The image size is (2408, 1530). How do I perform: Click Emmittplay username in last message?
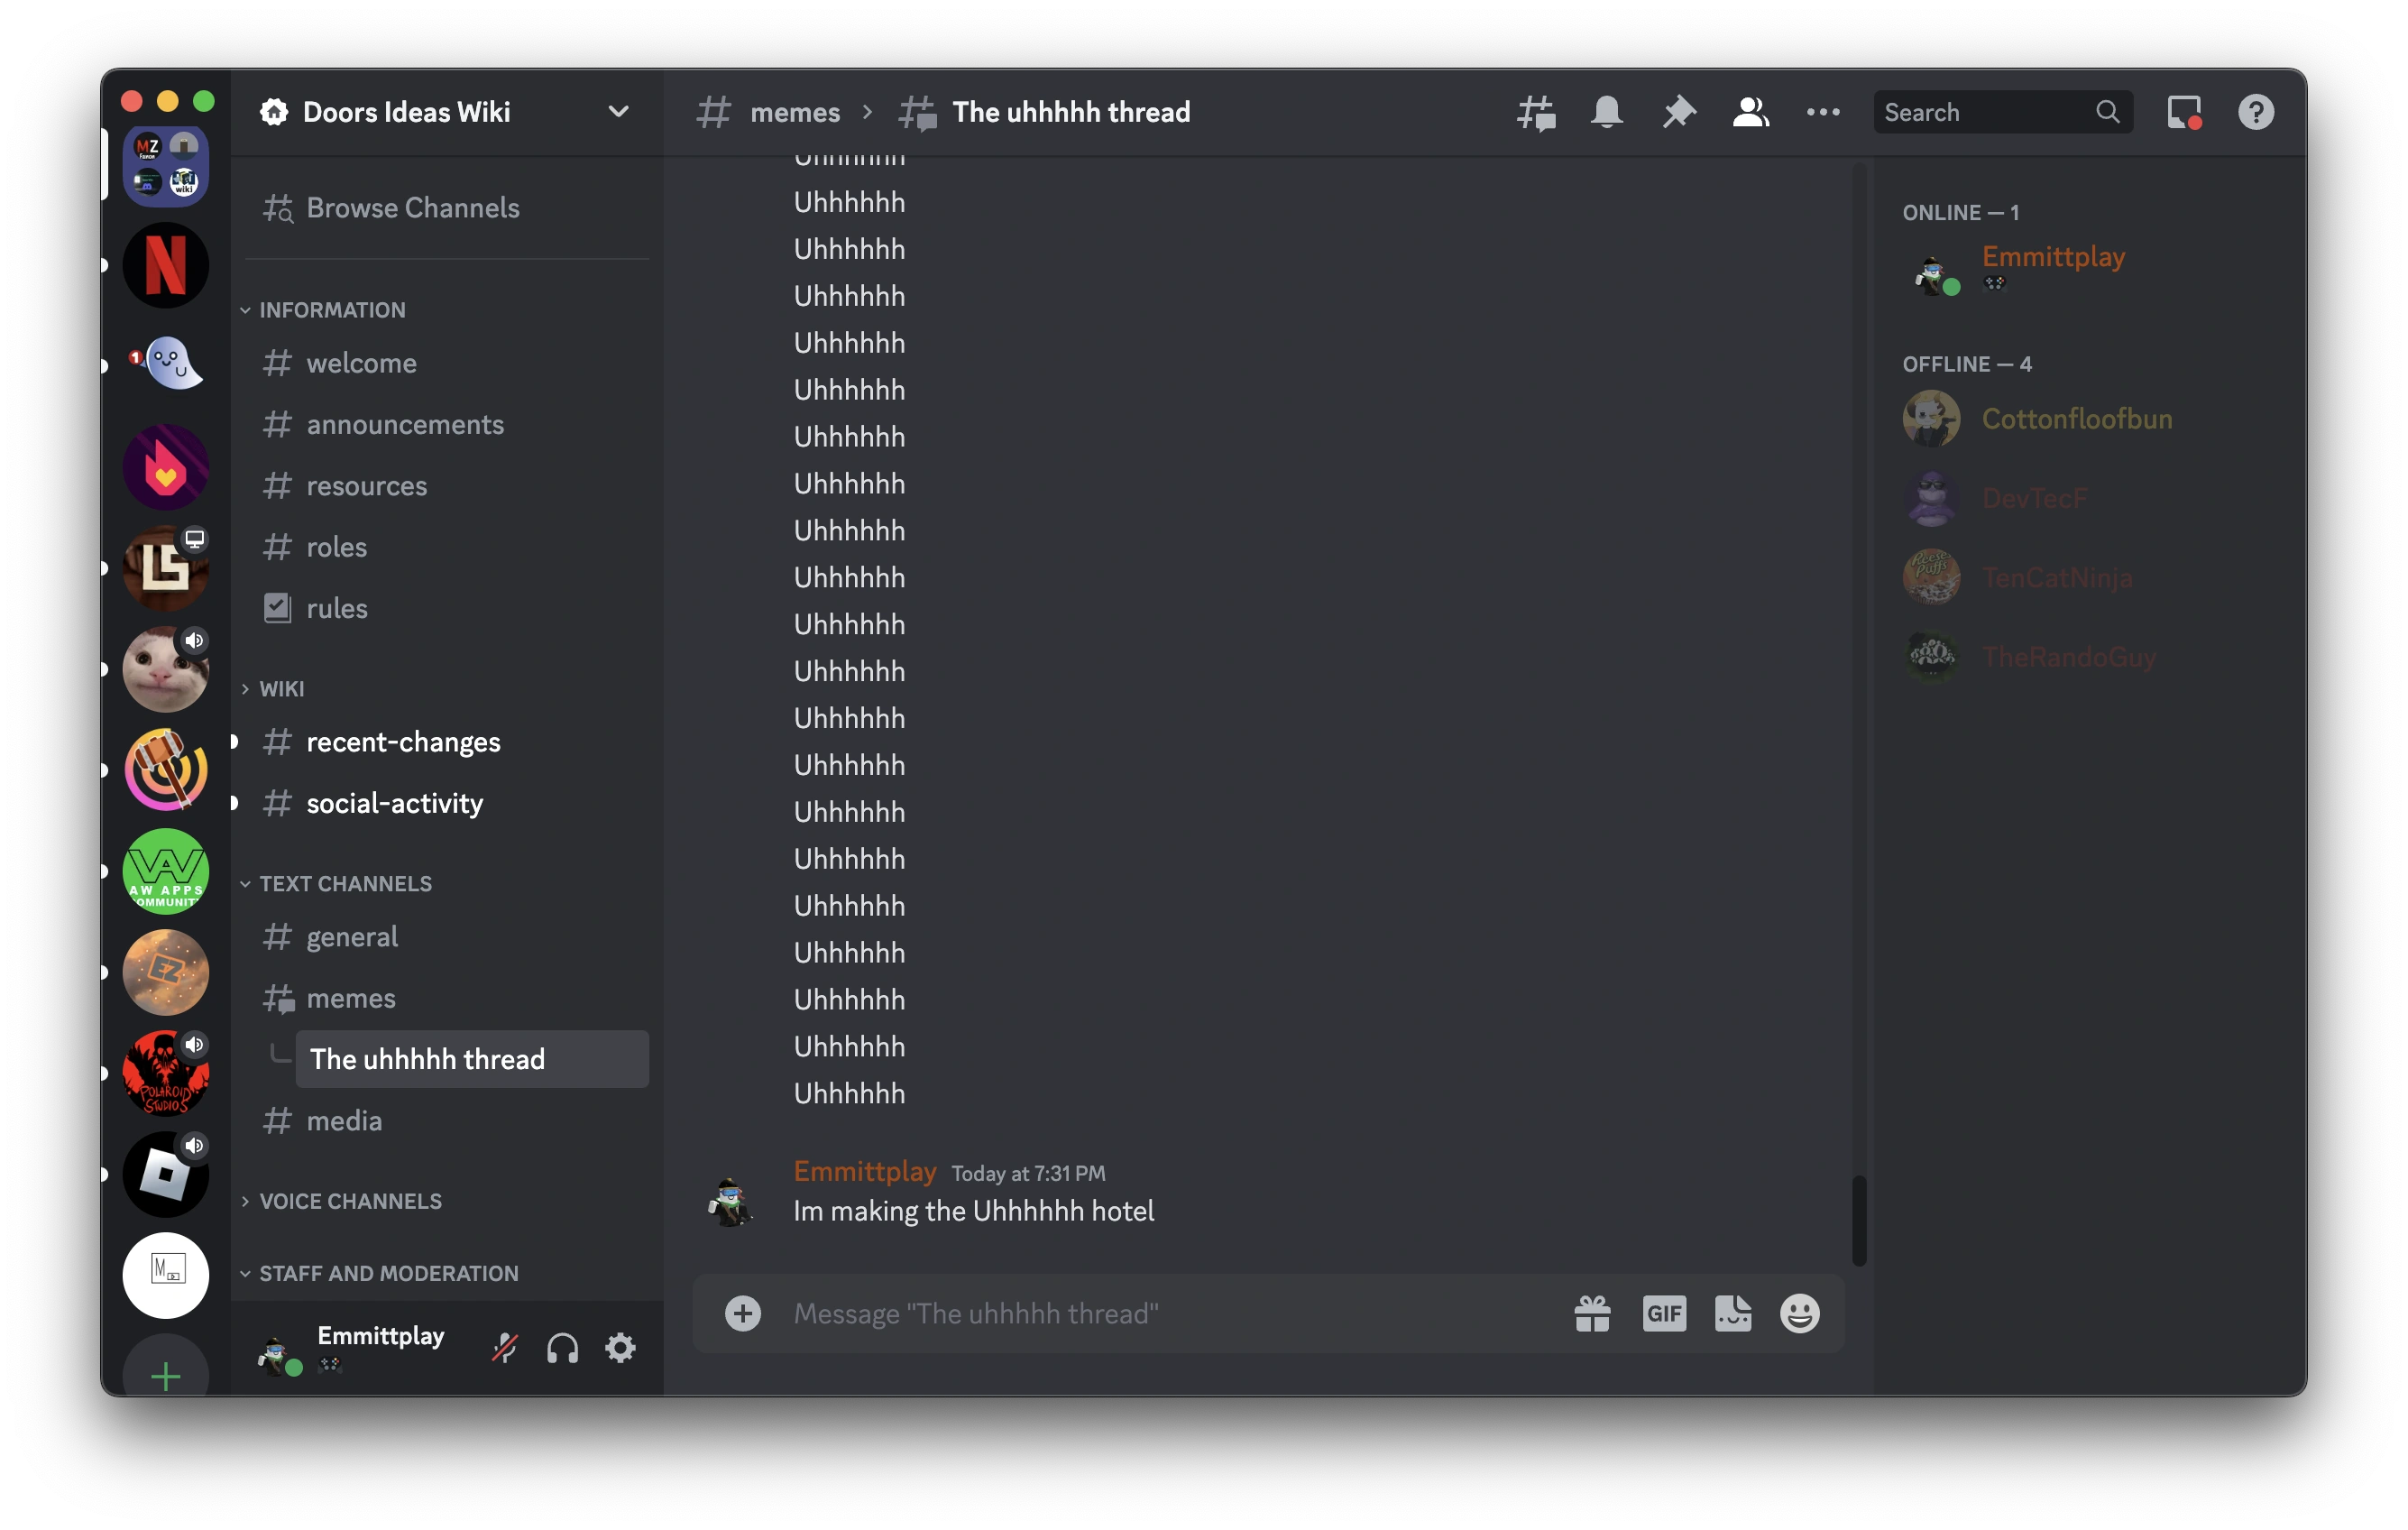tap(864, 1171)
